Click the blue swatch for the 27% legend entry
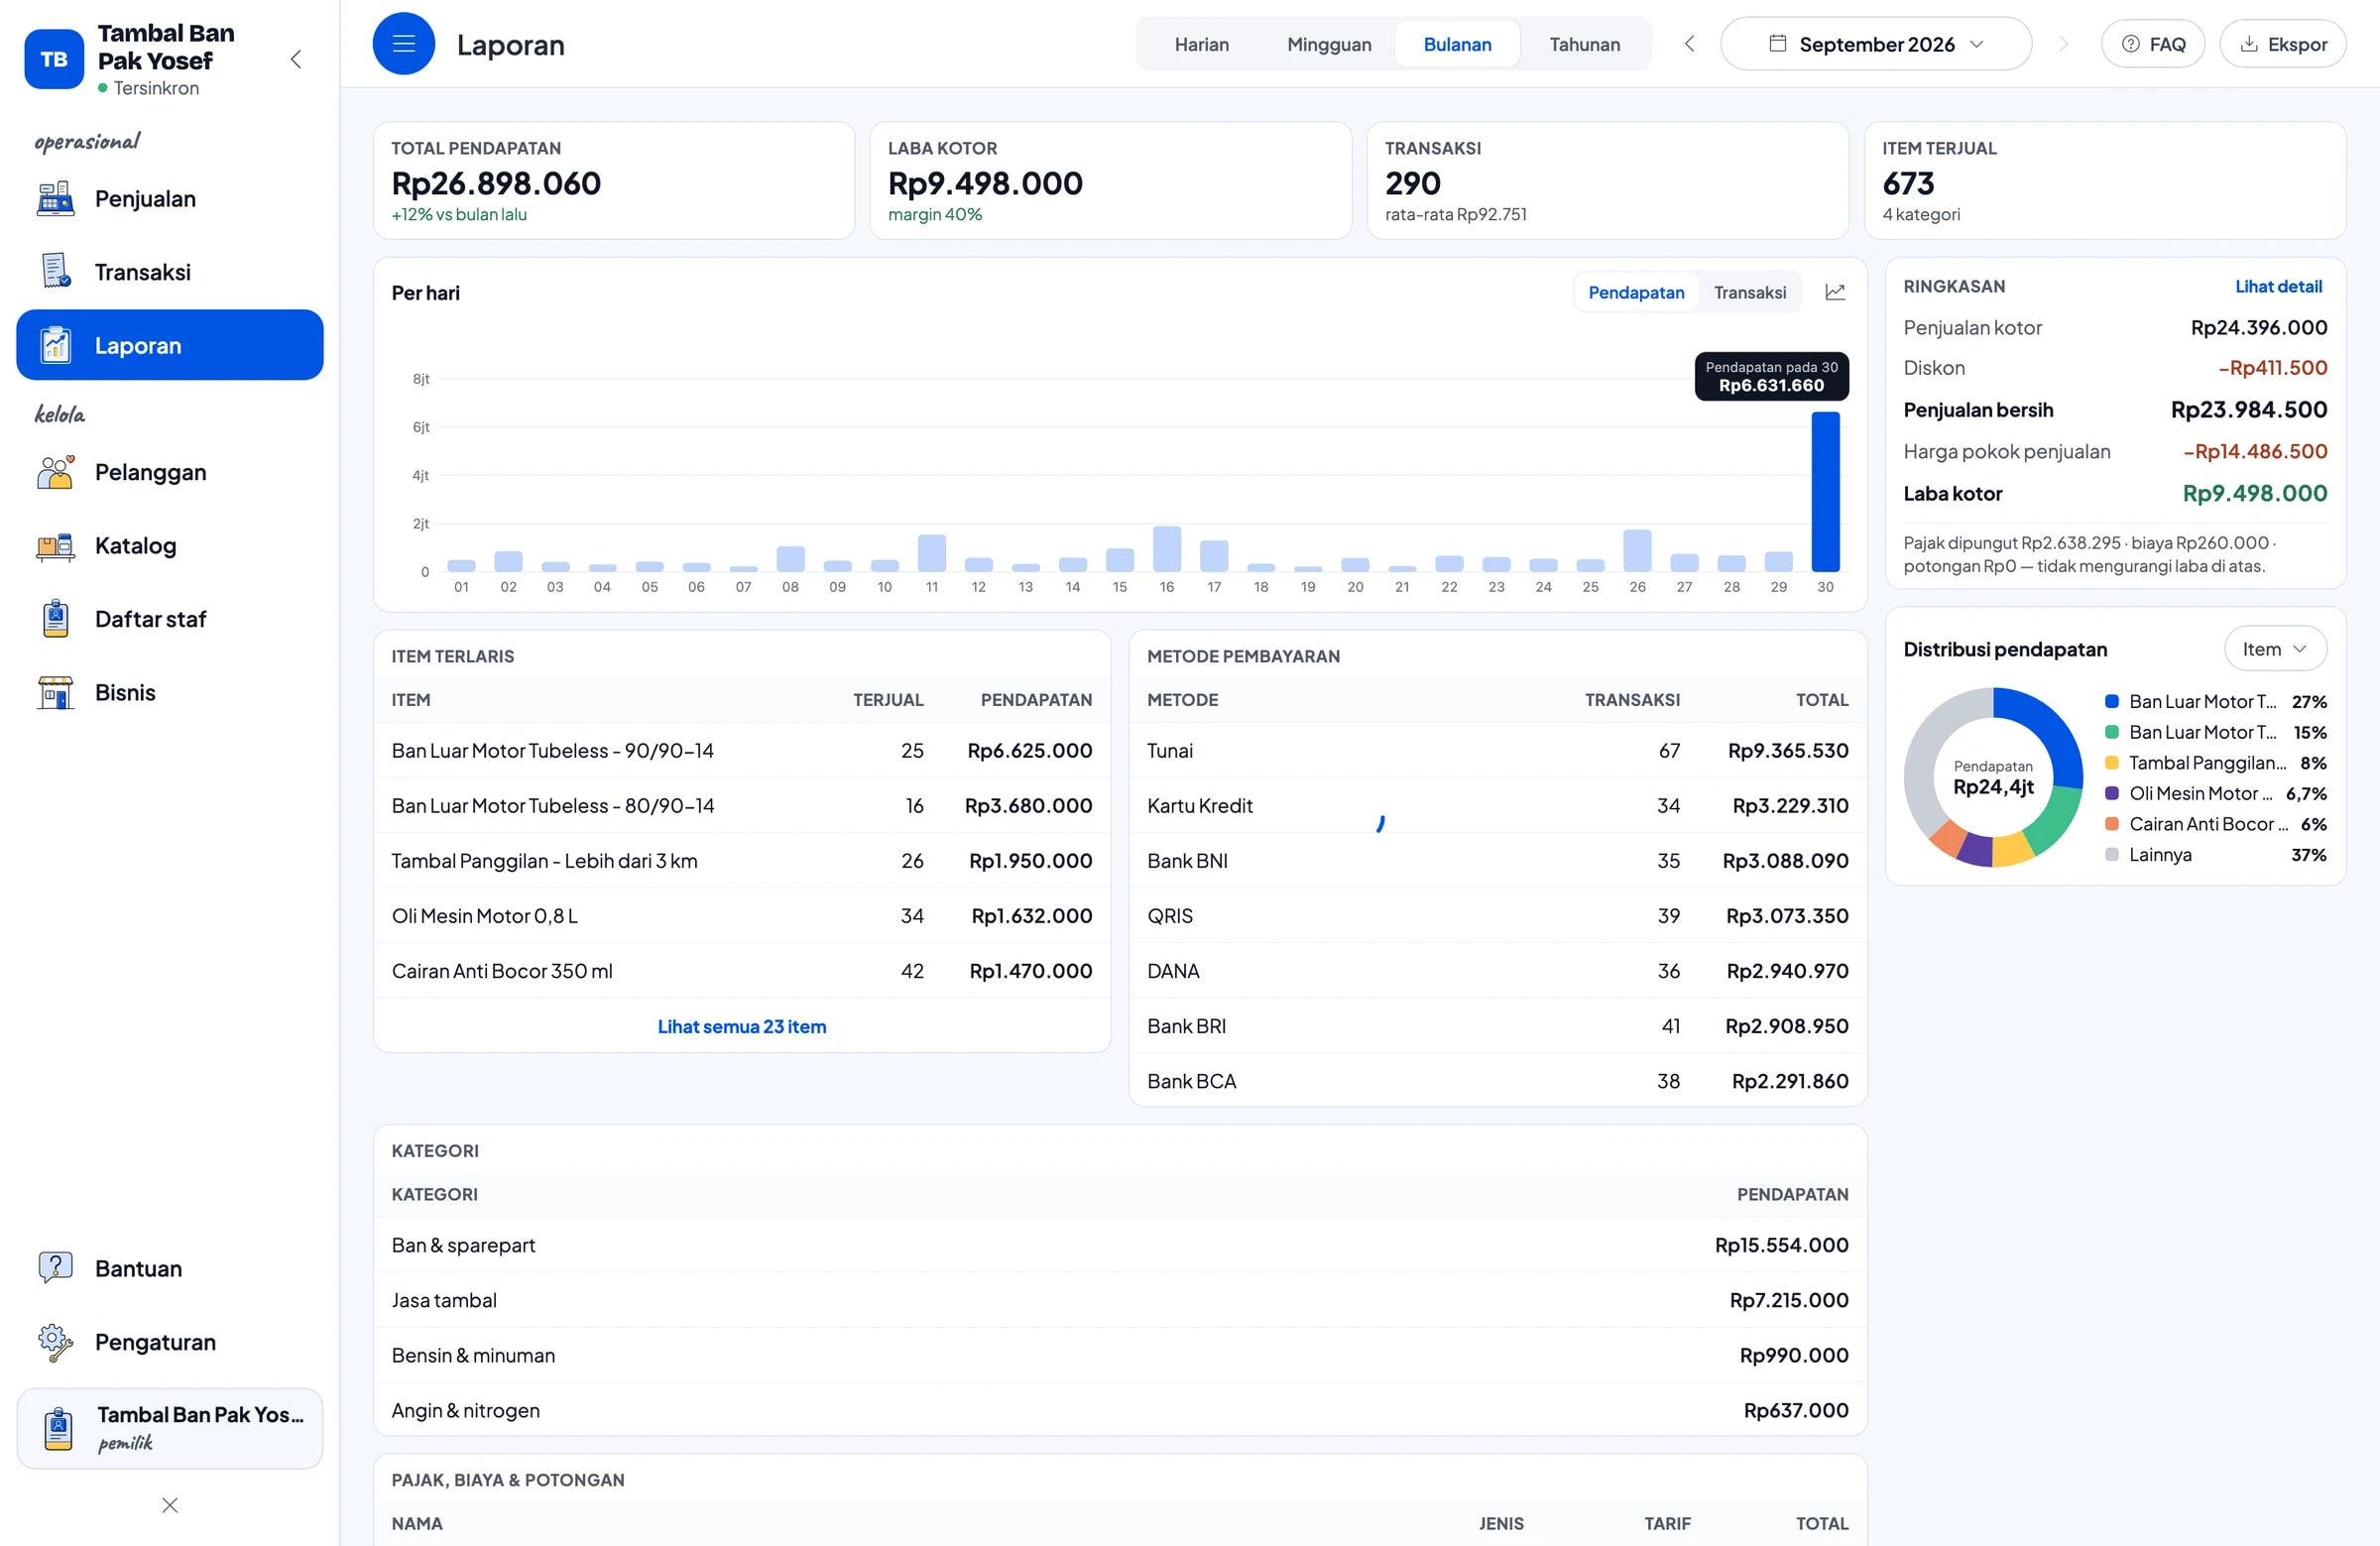Screen dimensions: 2380x1546 [2111, 702]
